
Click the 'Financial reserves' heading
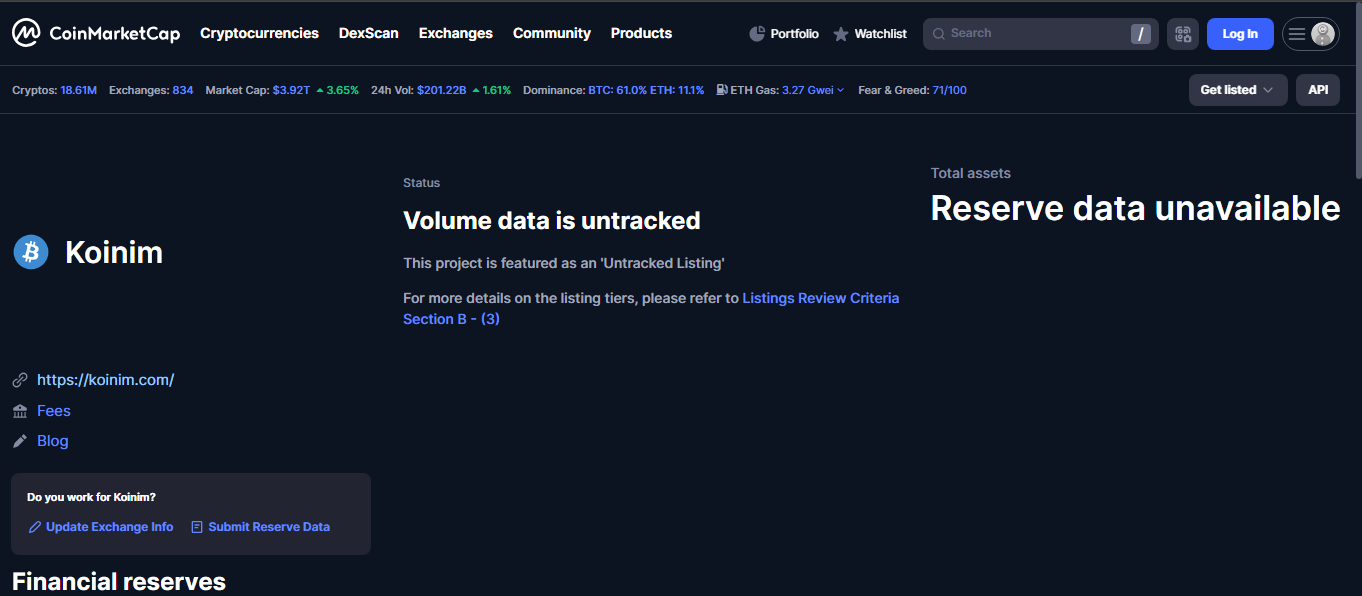click(119, 581)
